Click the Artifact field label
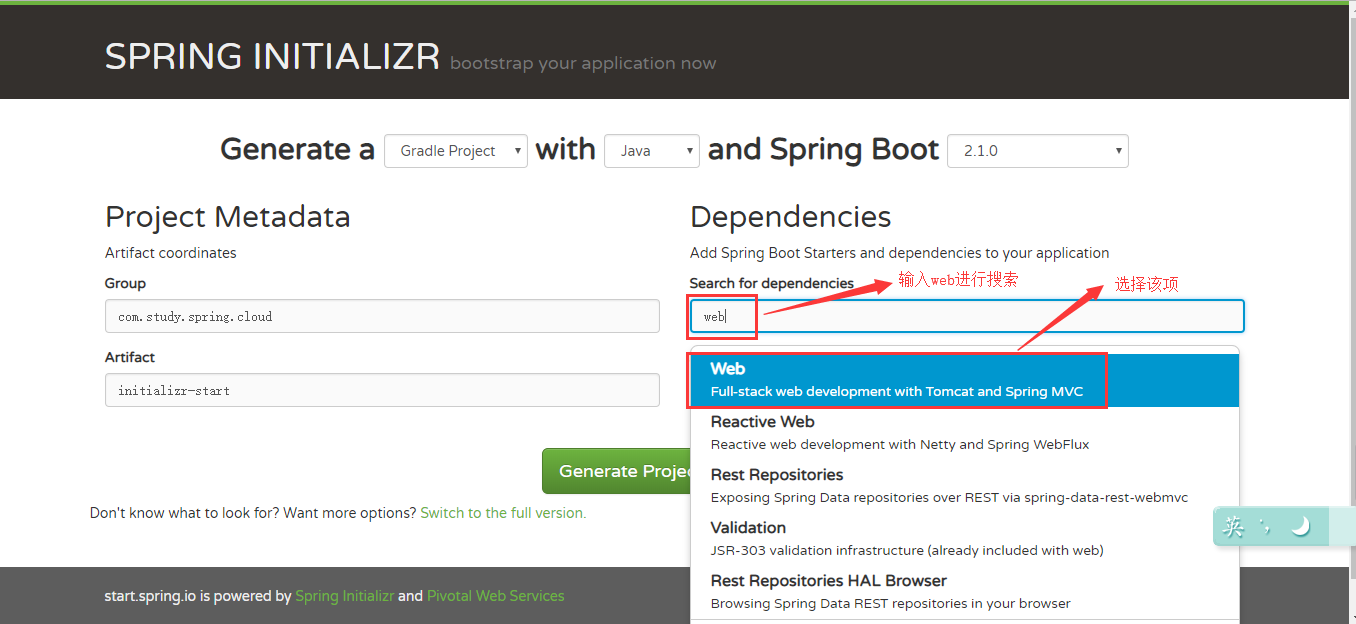 [x=130, y=357]
